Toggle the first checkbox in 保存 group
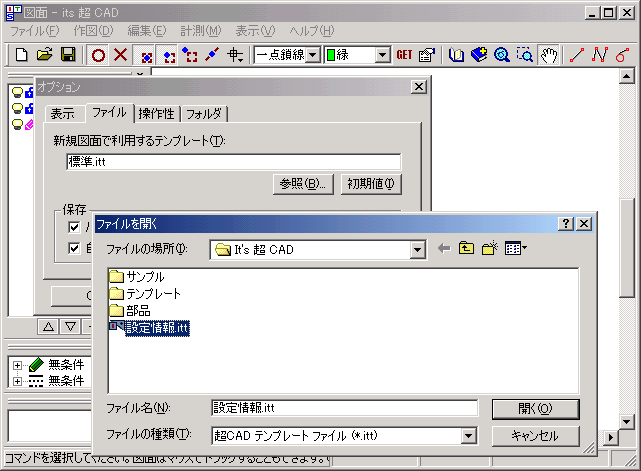This screenshot has width=641, height=471. (x=74, y=227)
